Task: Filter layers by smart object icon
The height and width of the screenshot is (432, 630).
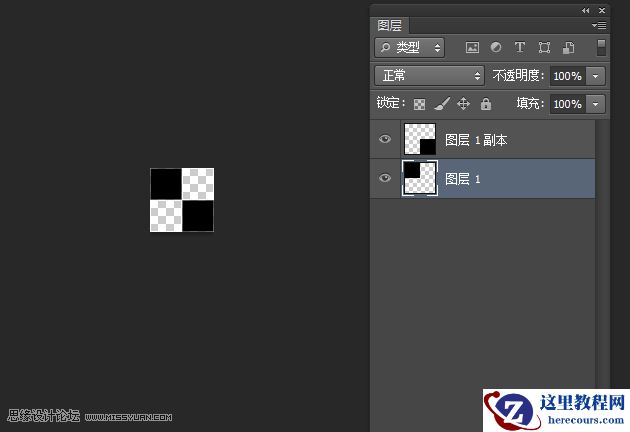Action: point(568,47)
